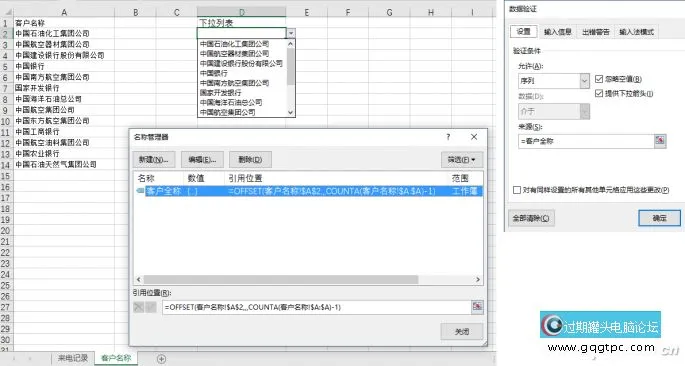The image size is (685, 366).
Task: Click right arrow of 名称管理器 horizontal scrollbar
Action: pos(478,280)
